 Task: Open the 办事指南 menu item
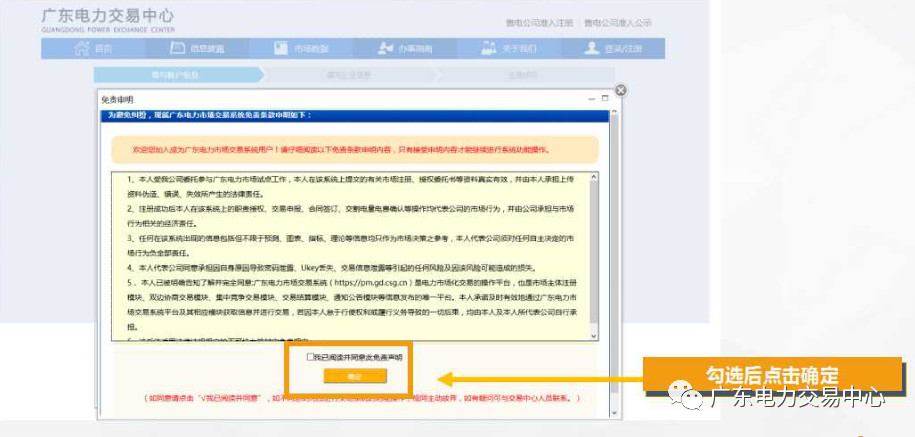coord(410,48)
